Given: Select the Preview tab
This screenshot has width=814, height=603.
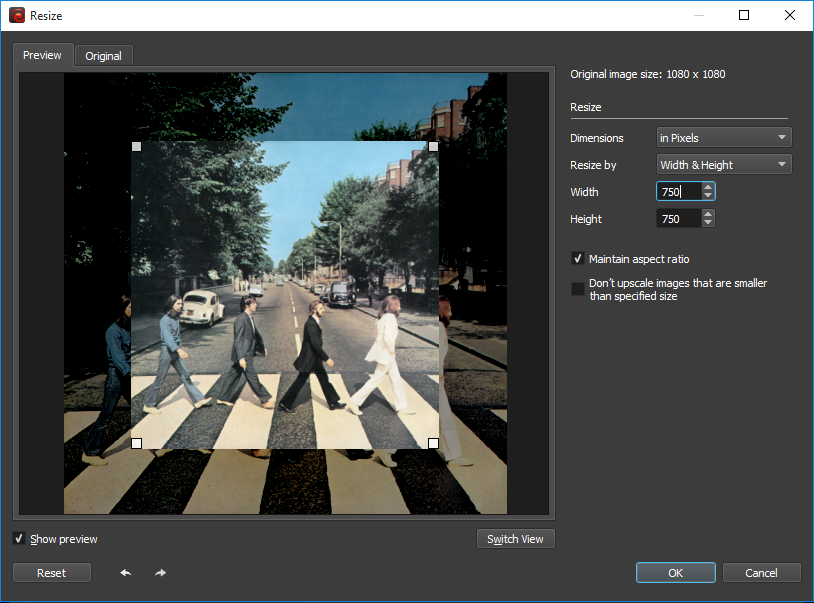Looking at the screenshot, I should pos(43,55).
